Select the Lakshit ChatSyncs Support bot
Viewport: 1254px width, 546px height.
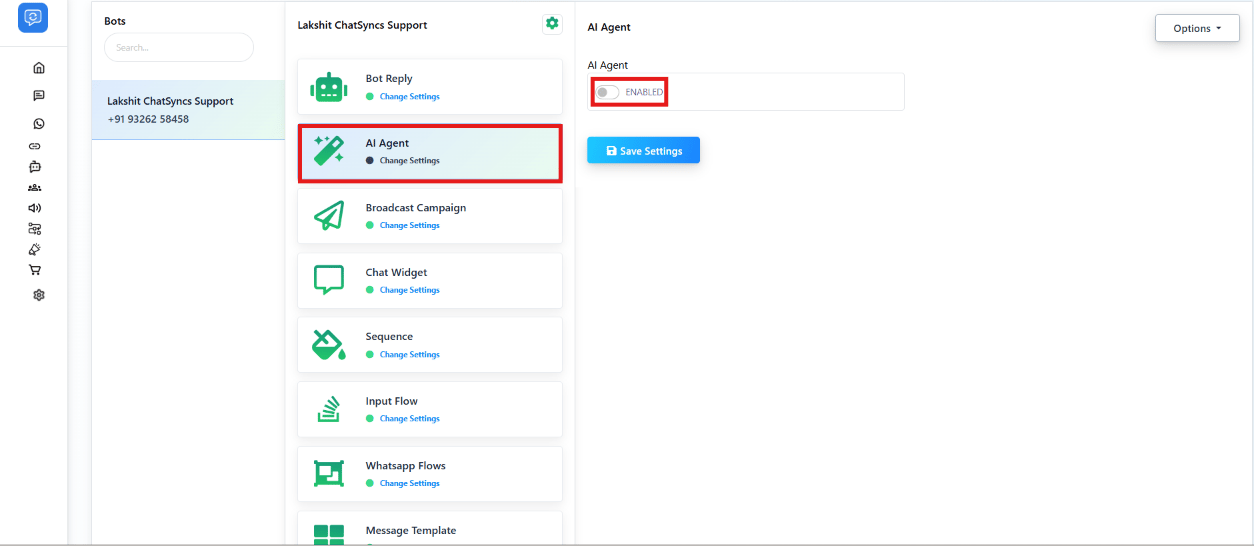[x=188, y=110]
